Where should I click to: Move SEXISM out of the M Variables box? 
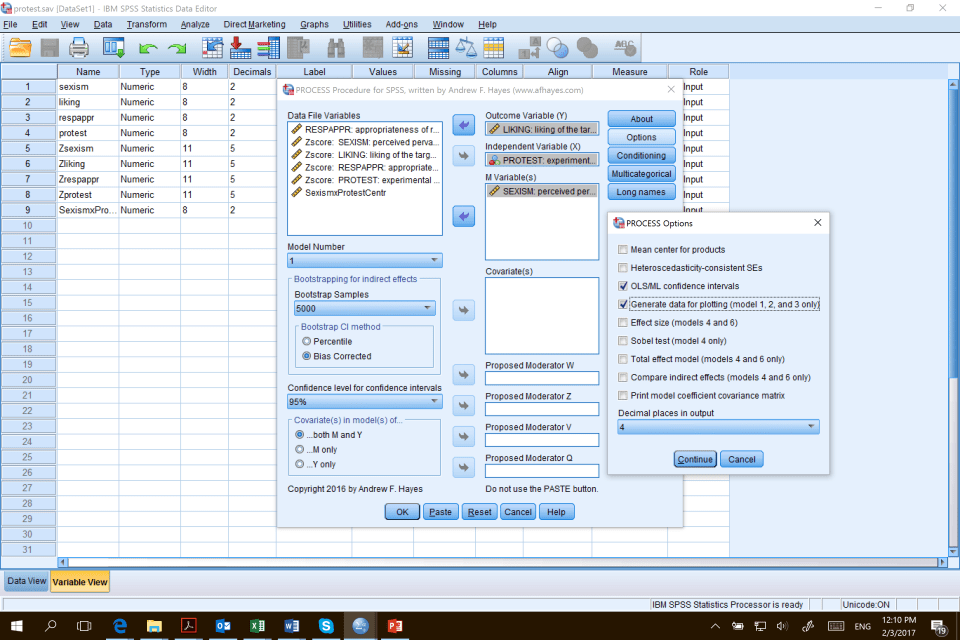[463, 216]
